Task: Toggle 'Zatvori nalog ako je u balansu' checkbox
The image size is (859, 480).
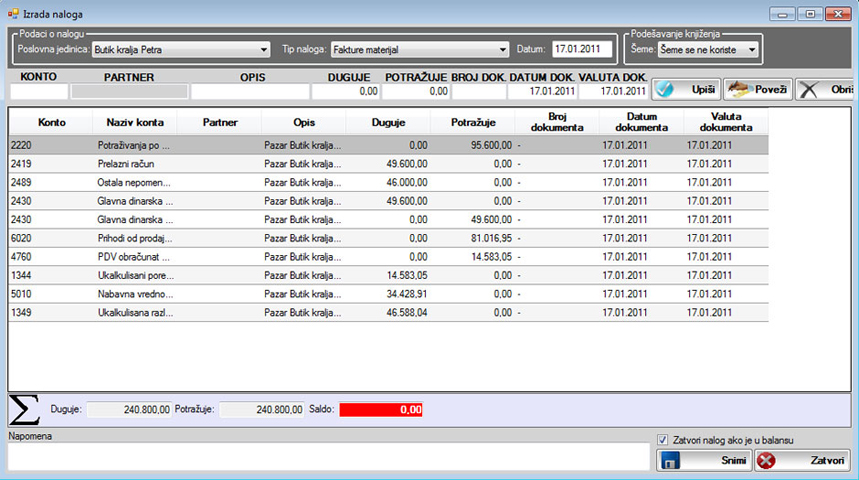Action: point(662,440)
